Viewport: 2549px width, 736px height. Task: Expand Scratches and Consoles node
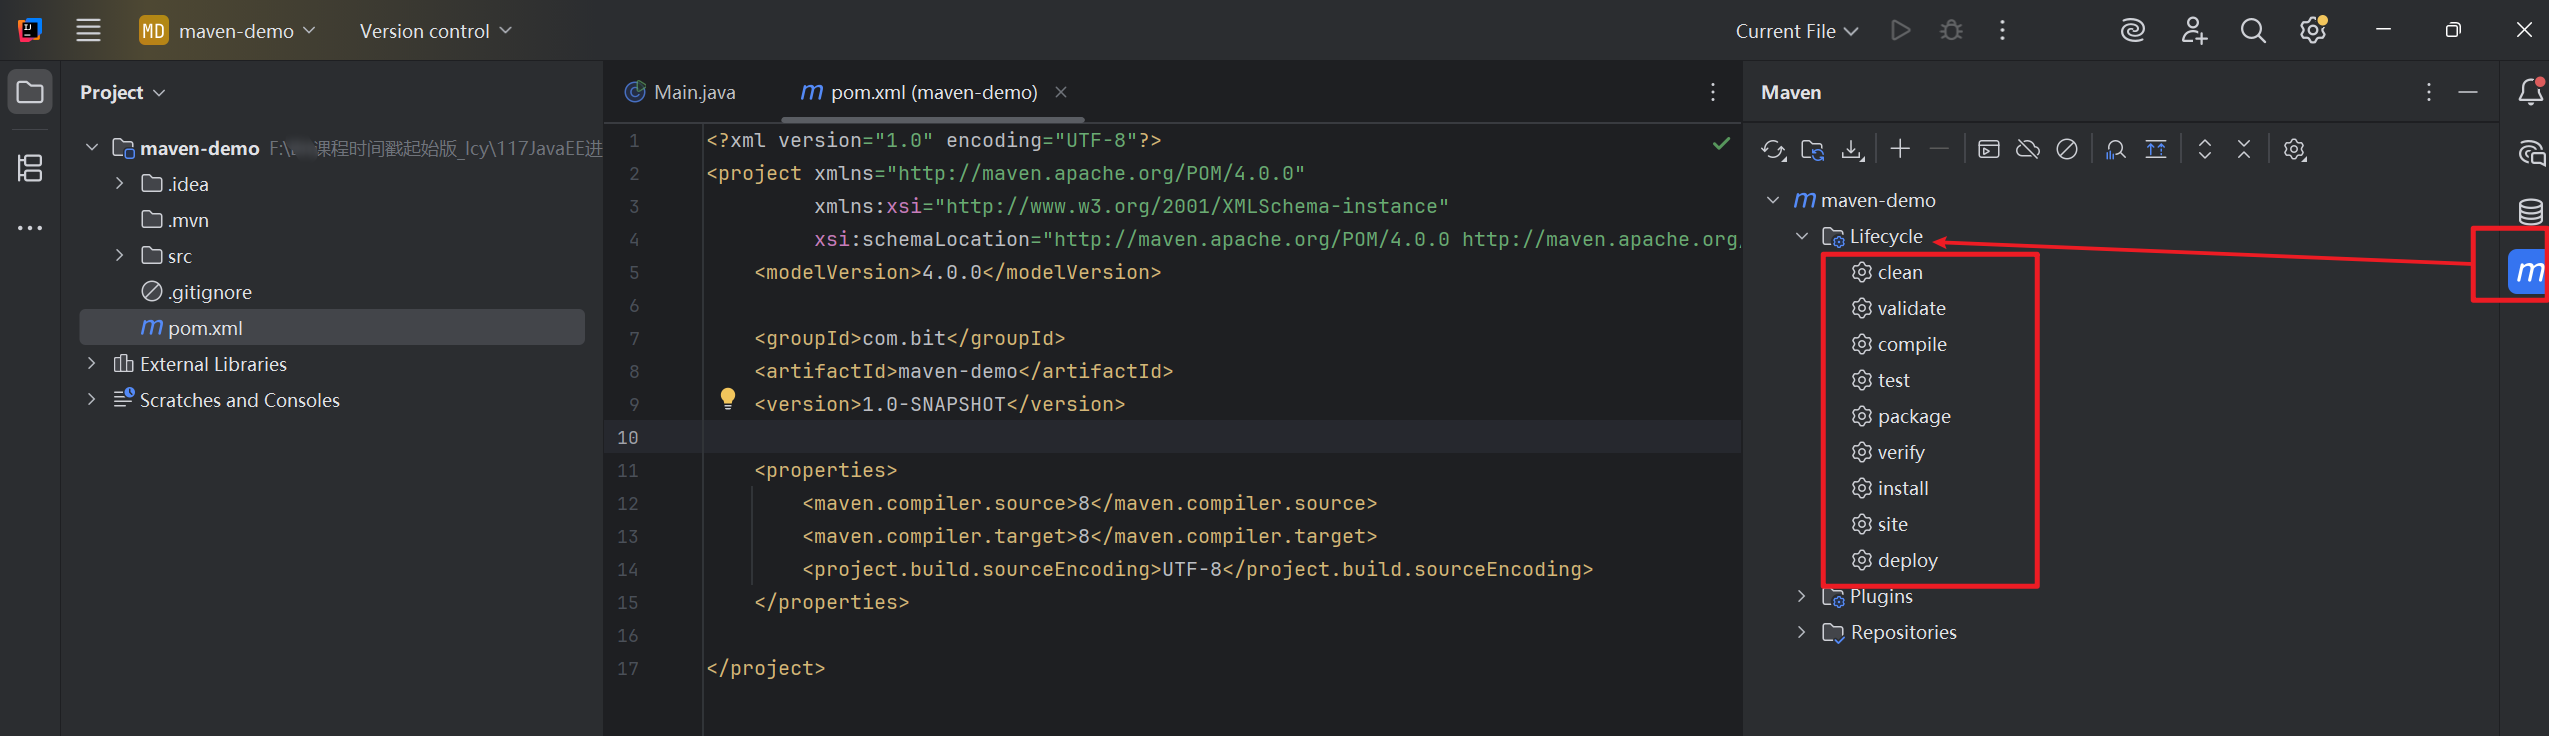92,400
